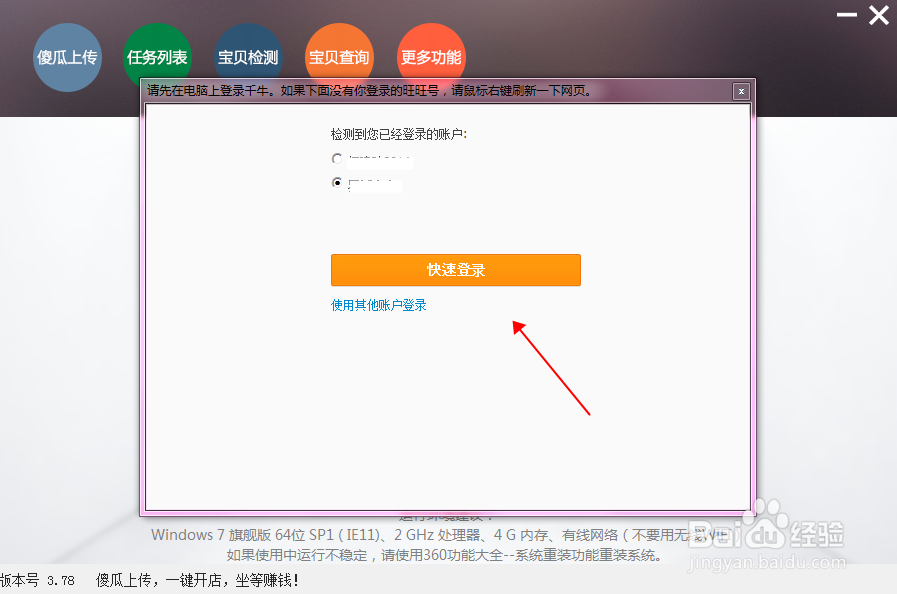Minimize the main application window
This screenshot has width=897, height=594.
(x=847, y=15)
